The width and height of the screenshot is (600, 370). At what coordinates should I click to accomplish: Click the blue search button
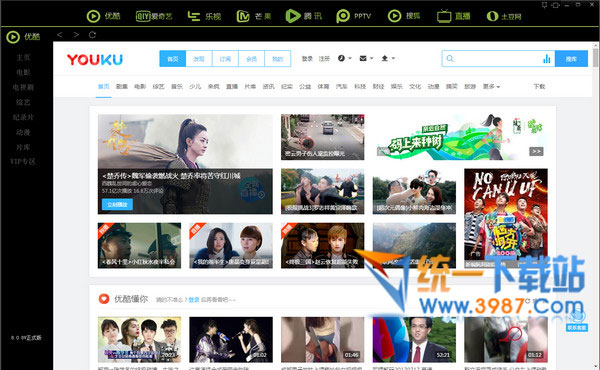coord(571,59)
